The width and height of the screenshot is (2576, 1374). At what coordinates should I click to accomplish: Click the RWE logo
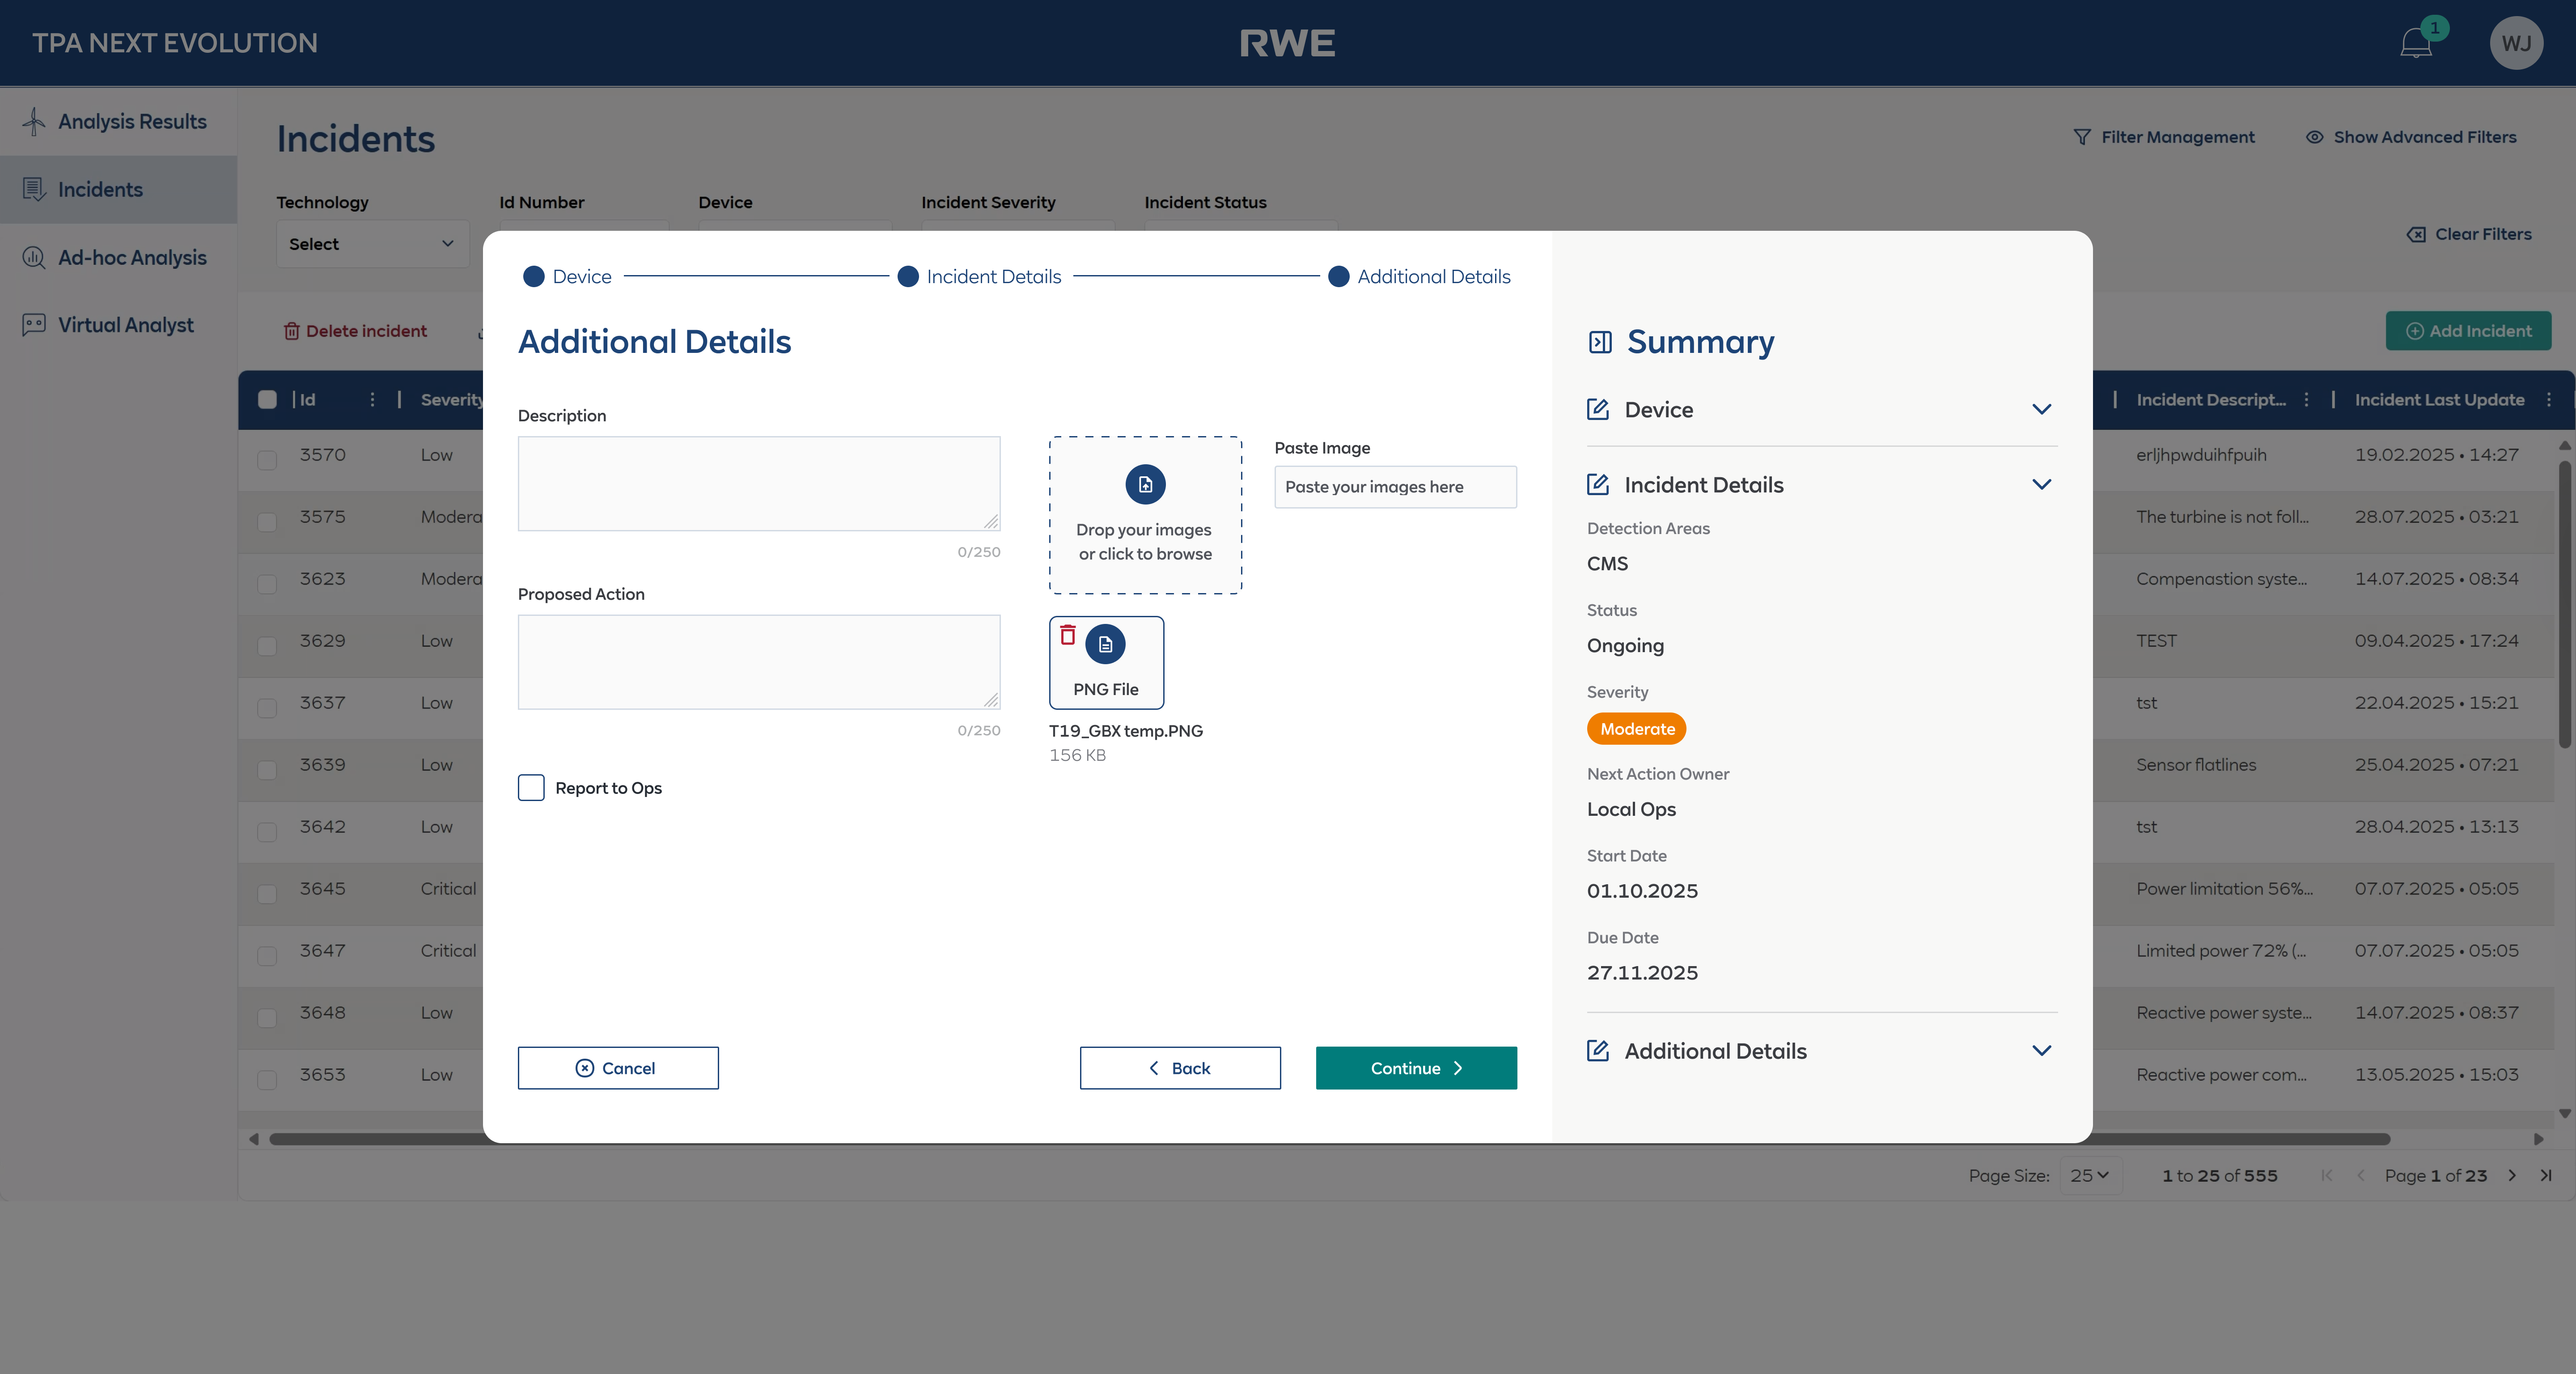(1287, 43)
